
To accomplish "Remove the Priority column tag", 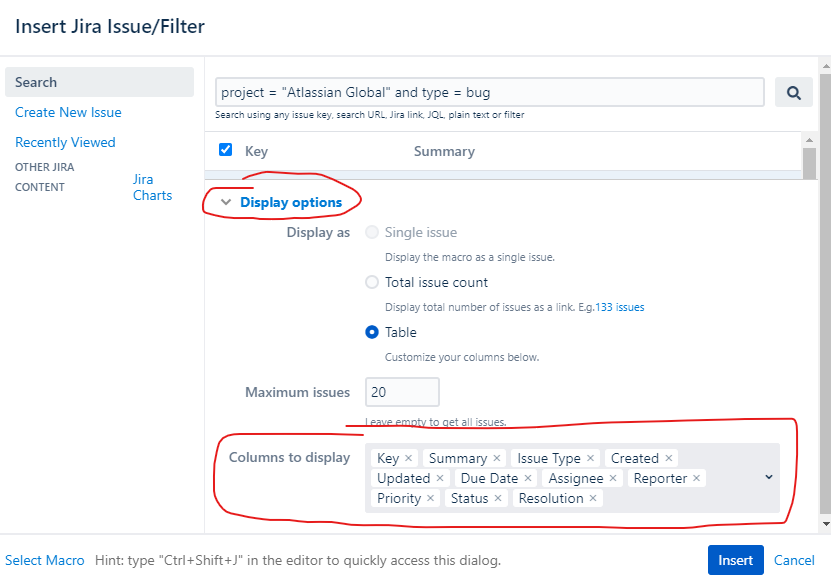I will pyautogui.click(x=430, y=498).
